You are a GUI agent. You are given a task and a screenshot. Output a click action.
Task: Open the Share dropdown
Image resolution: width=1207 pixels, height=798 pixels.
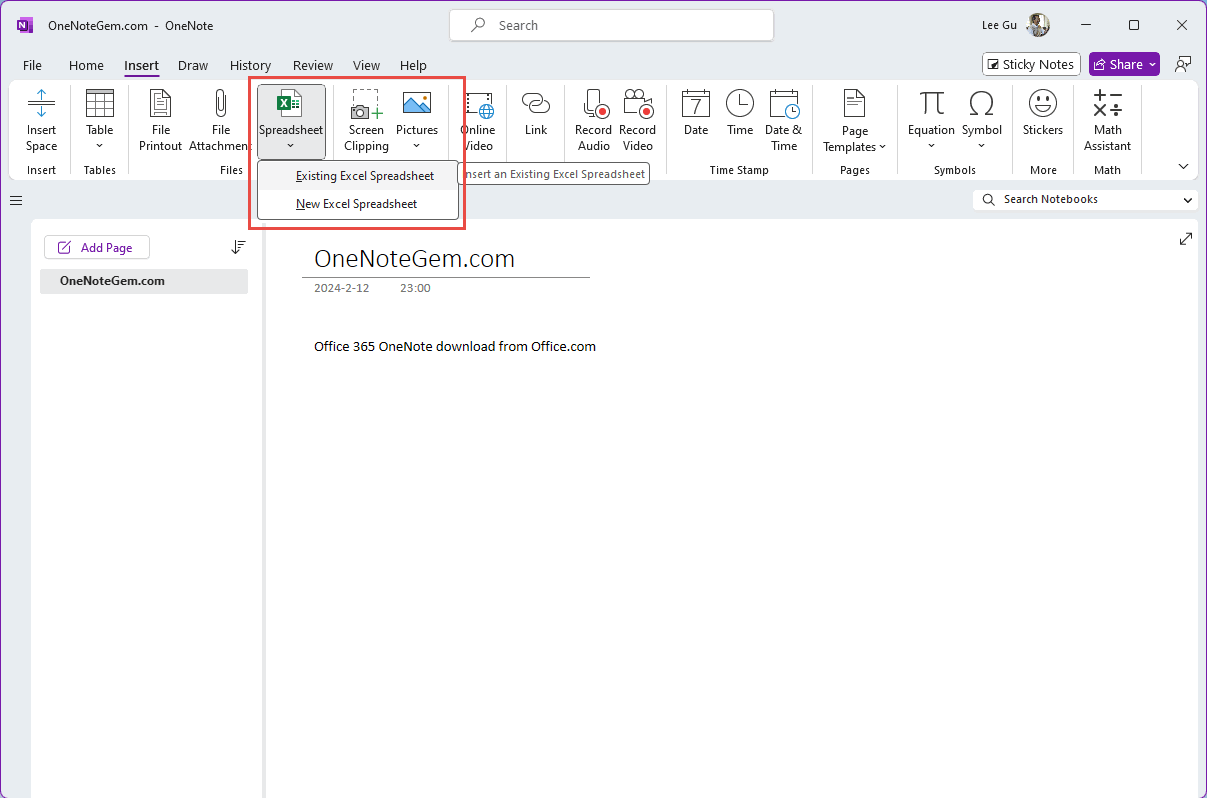click(1152, 64)
